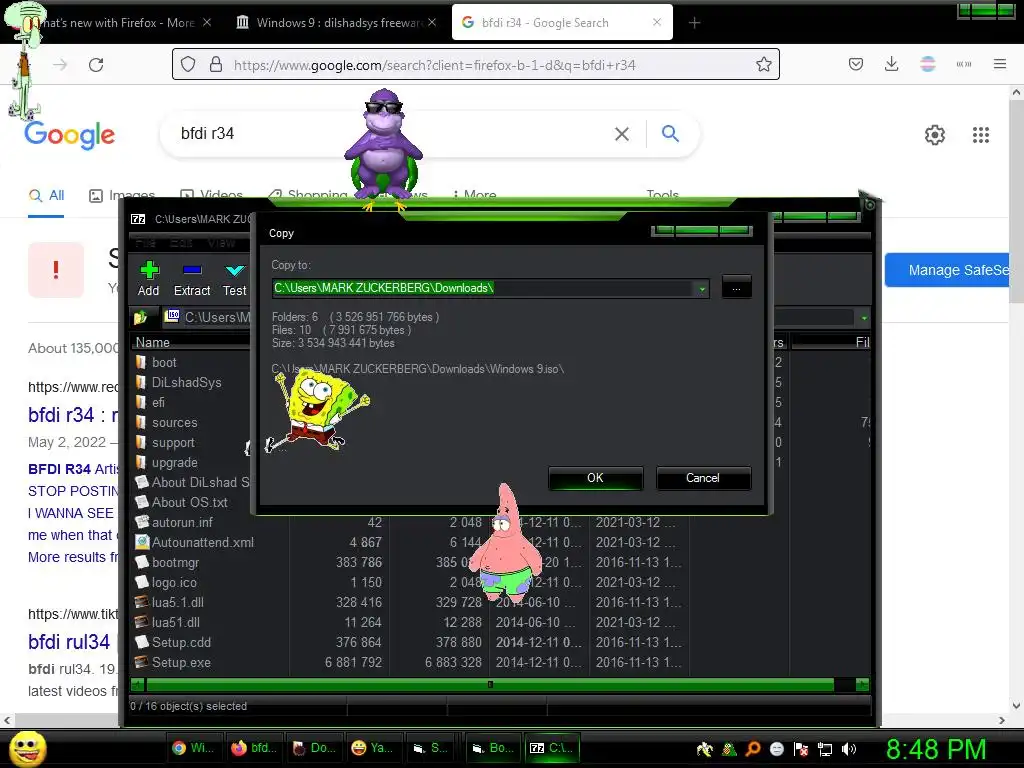
Task: Open a new Firefox tab with plus
Action: point(694,23)
